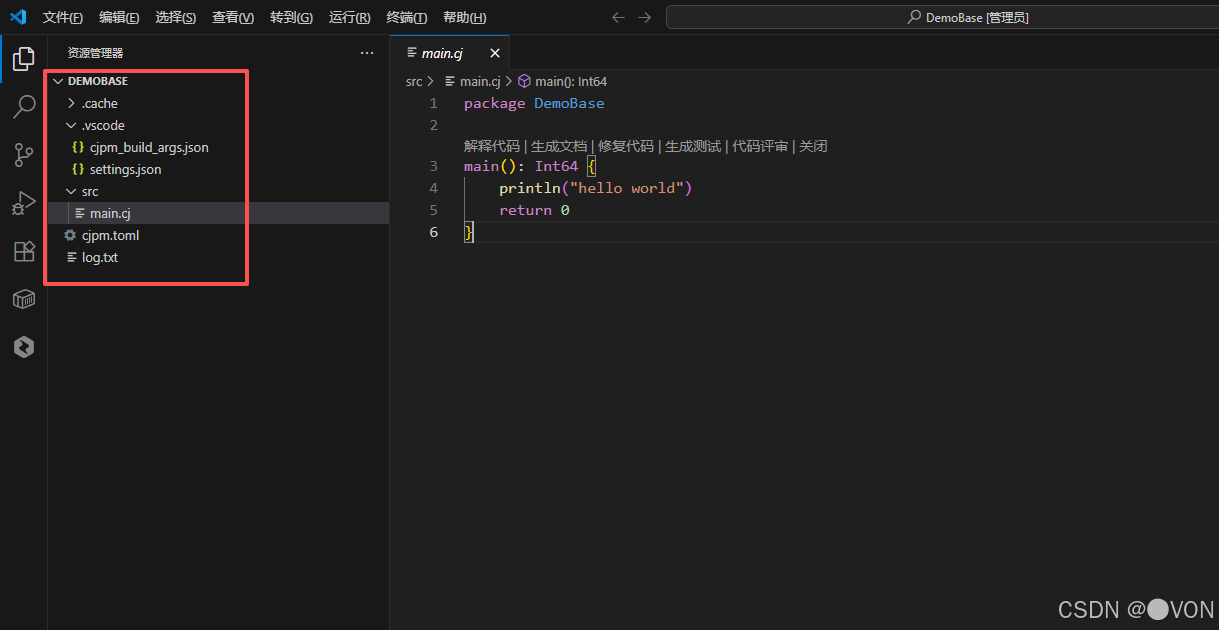The height and width of the screenshot is (630, 1219).
Task: Click the 生成测试 code lens link
Action: [x=693, y=146]
